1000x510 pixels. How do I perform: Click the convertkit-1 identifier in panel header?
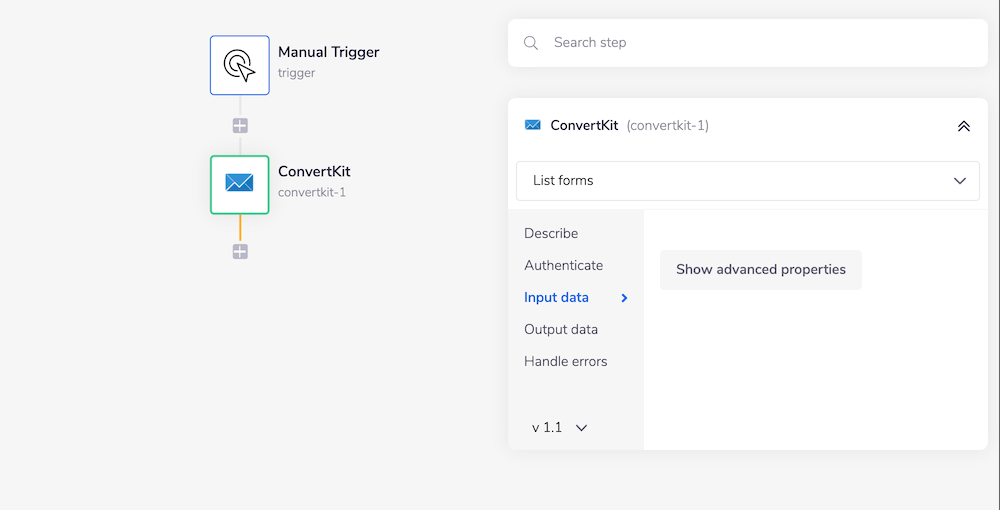(x=668, y=126)
